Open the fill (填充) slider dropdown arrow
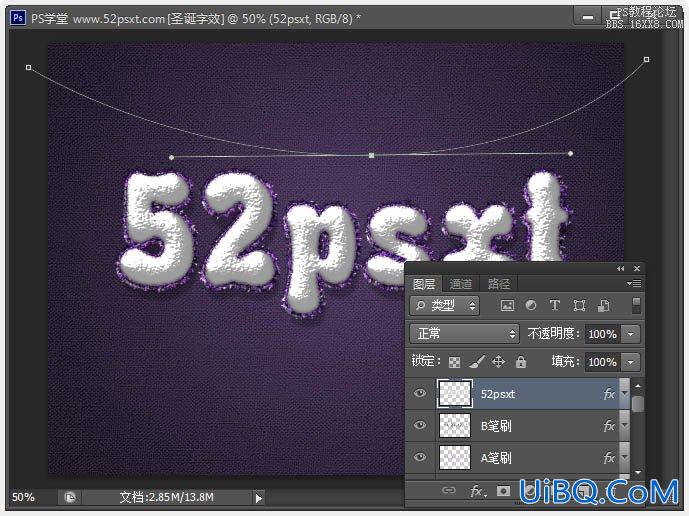Viewport: 689px width, 516px height. (x=631, y=362)
